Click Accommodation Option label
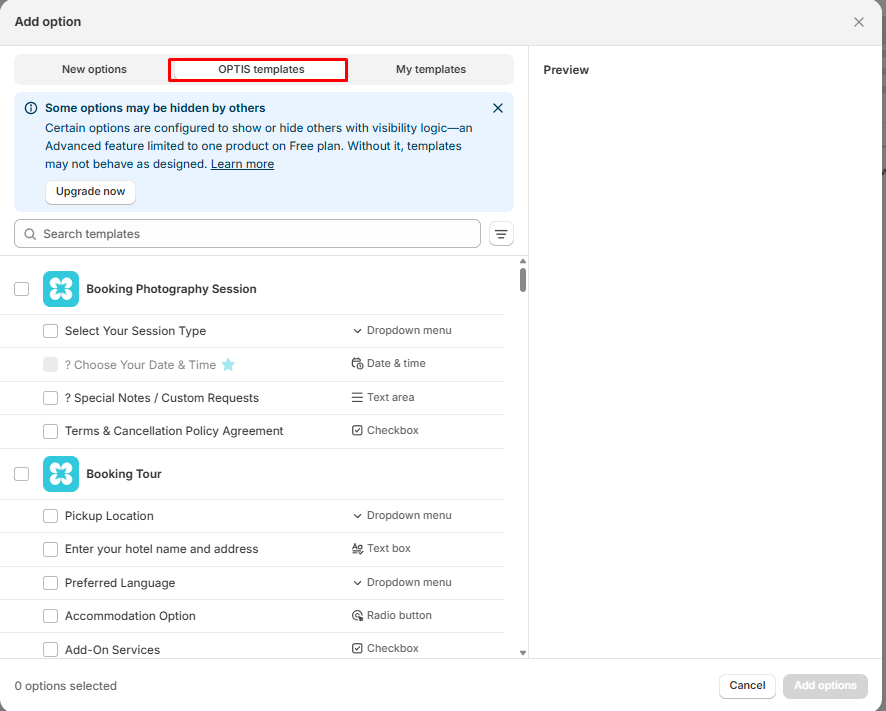This screenshot has height=711, width=886. pyautogui.click(x=130, y=616)
